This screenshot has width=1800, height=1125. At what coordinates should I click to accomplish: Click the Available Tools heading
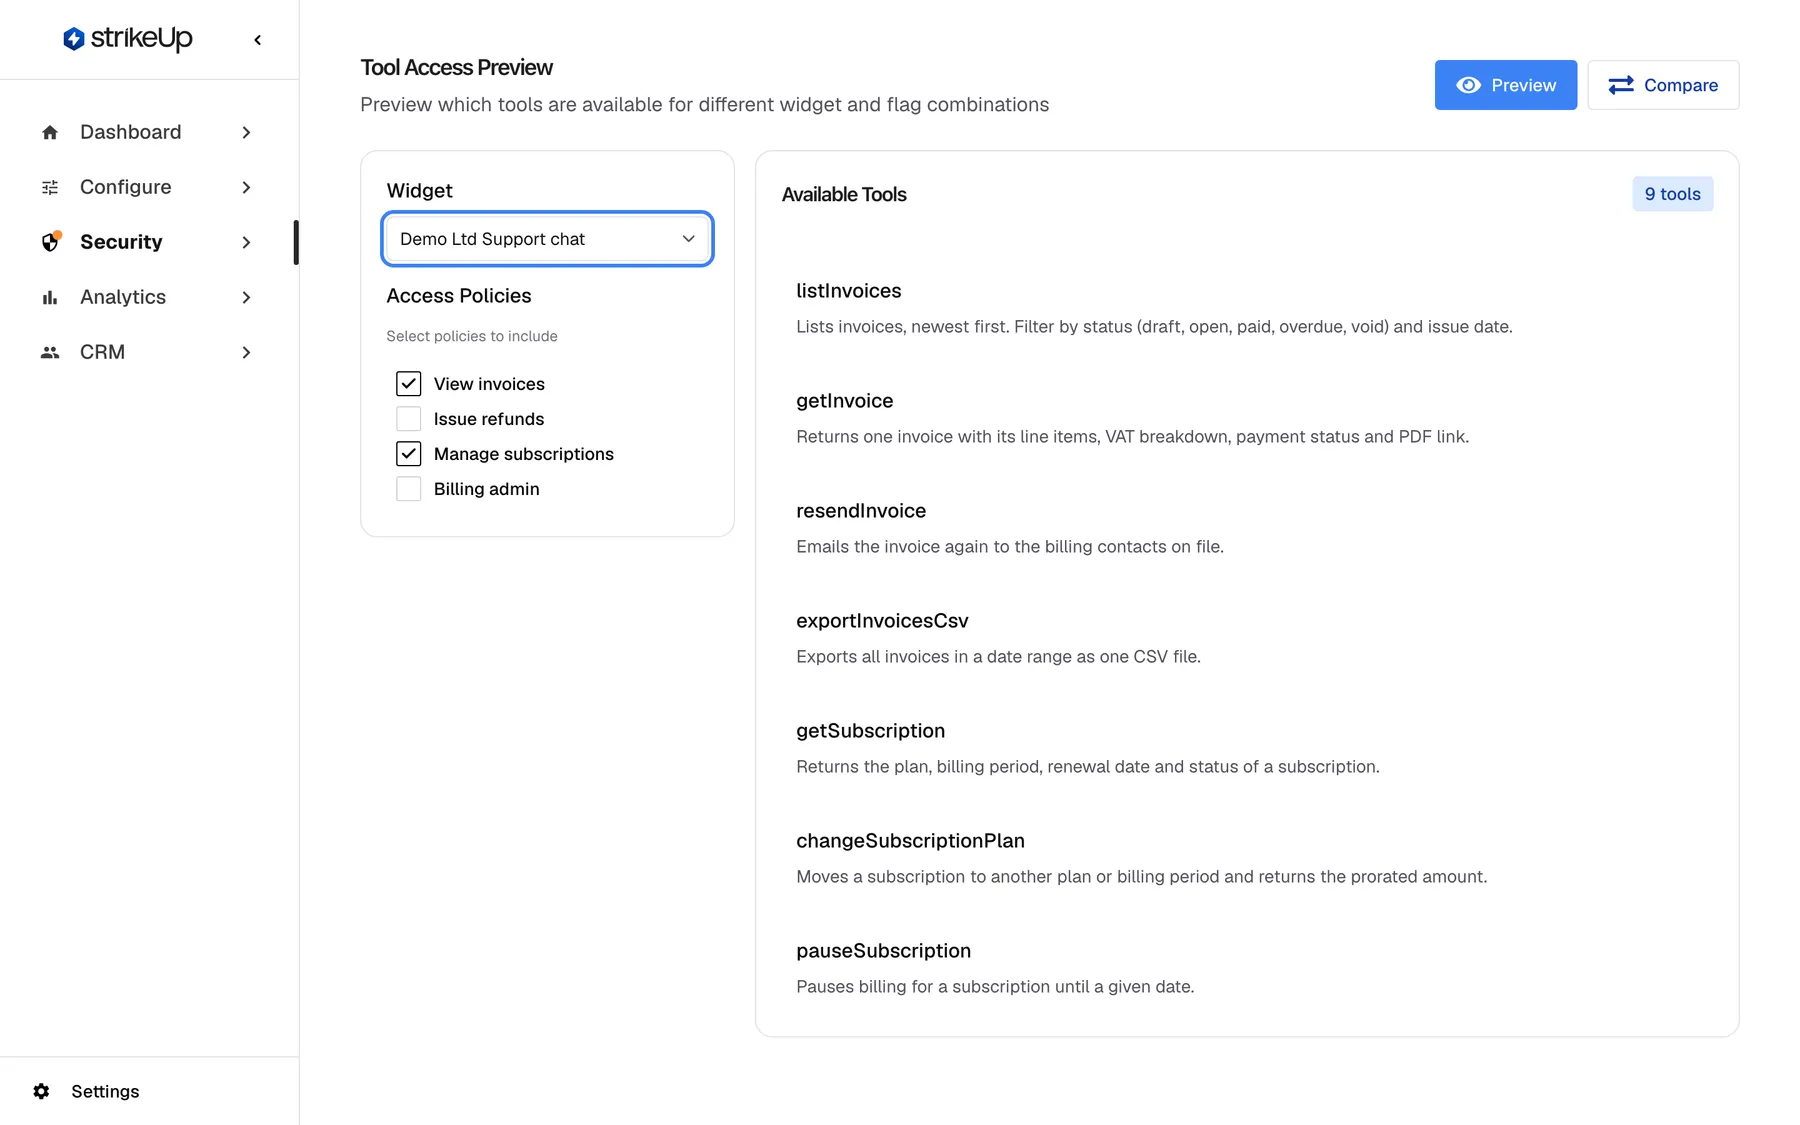(844, 194)
